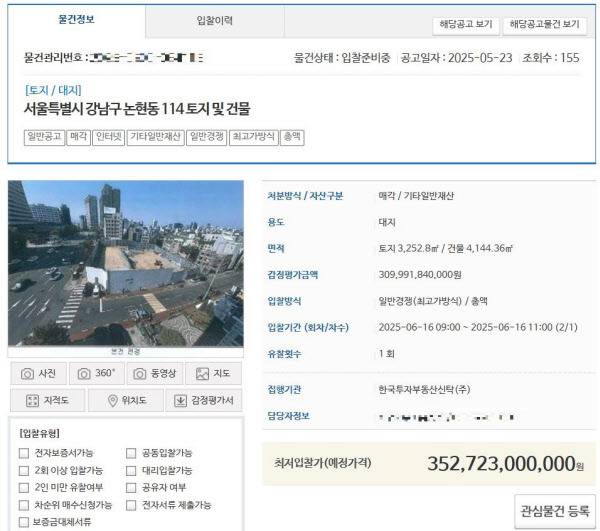Show the 지도 map
Screen dimensions: 600x531
pyautogui.click(x=213, y=374)
